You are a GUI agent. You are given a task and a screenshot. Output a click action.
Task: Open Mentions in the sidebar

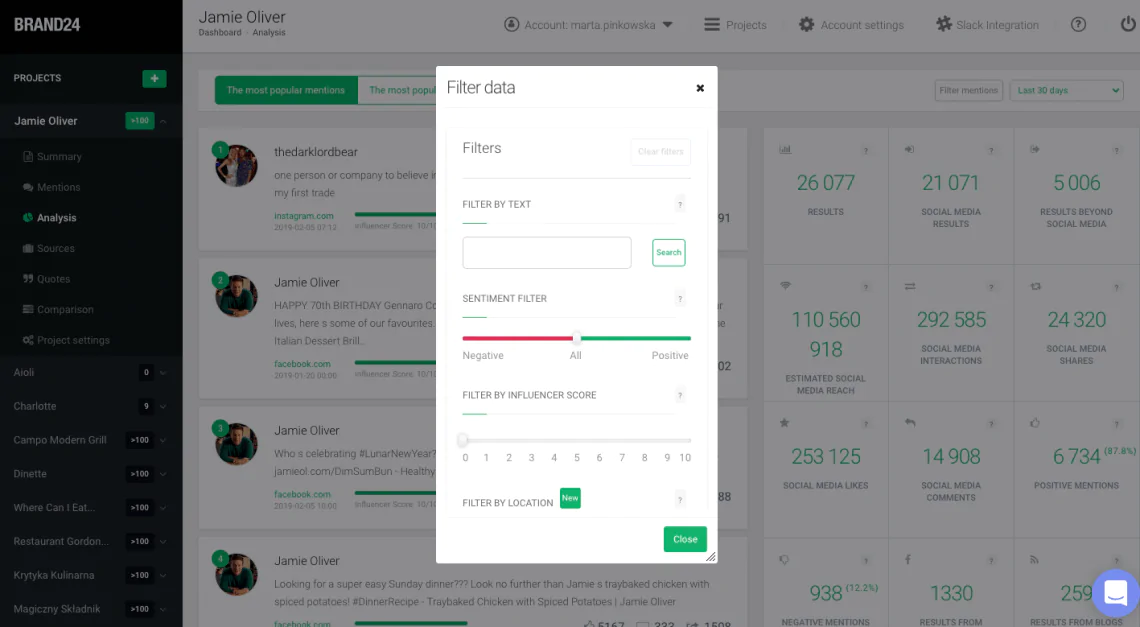click(x=58, y=187)
